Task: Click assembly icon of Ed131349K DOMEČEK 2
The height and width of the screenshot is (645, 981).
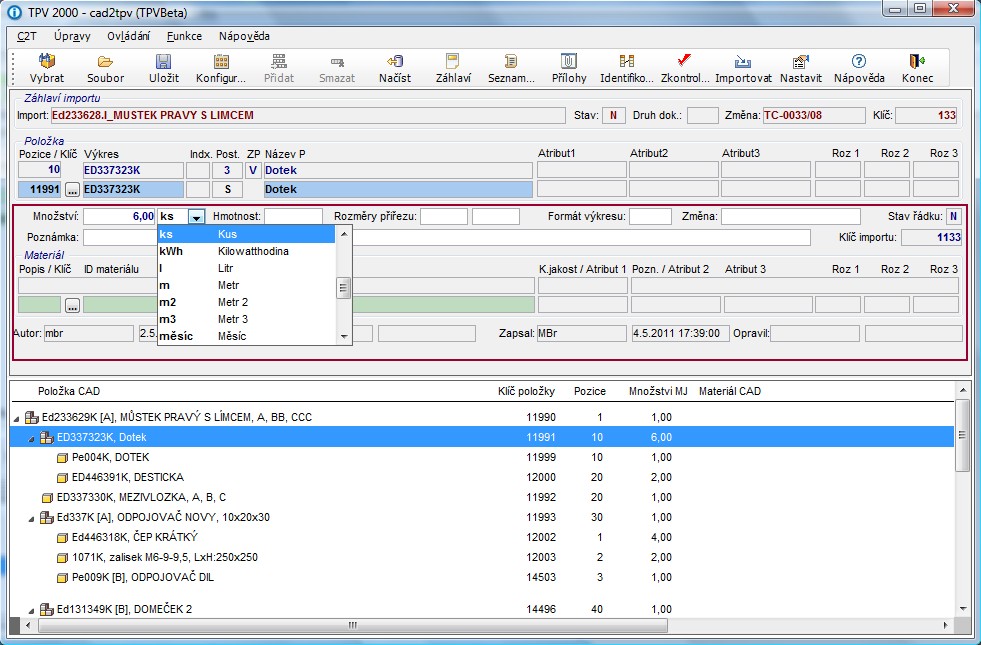Action: (47, 609)
